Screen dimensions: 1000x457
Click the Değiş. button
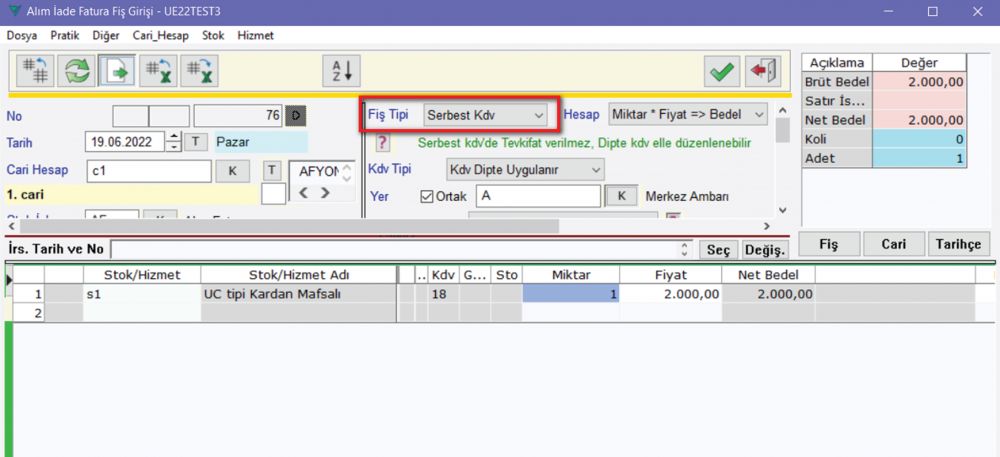pos(765,249)
